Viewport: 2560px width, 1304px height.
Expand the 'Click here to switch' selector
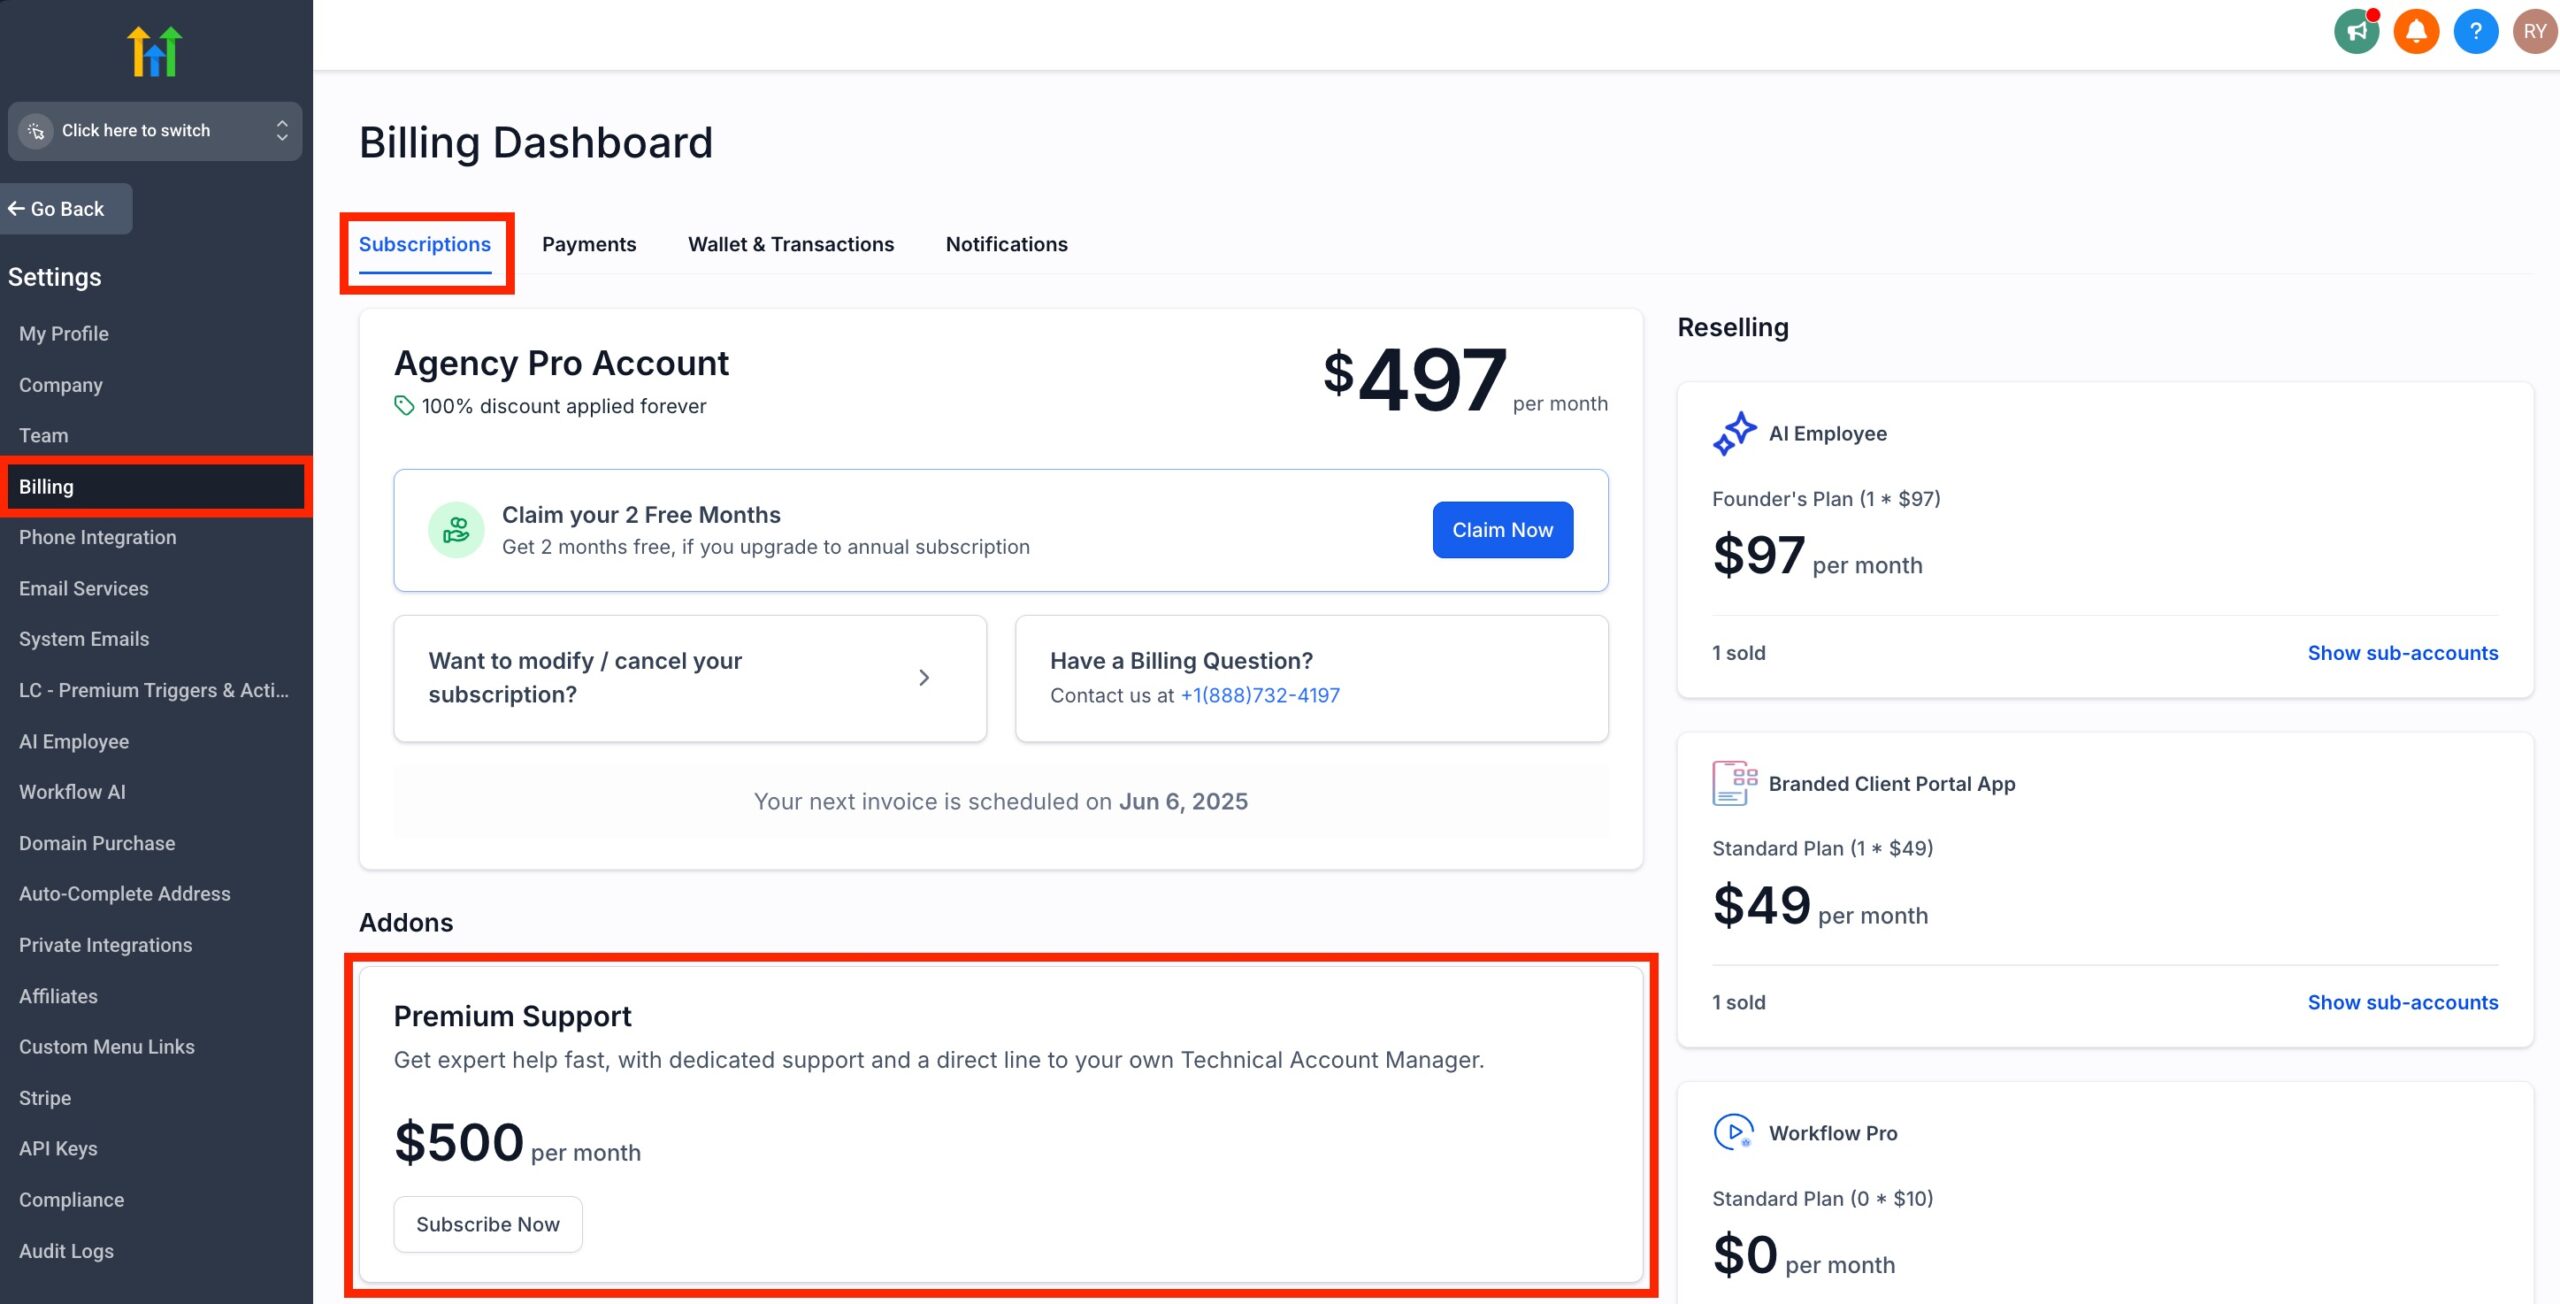point(281,131)
